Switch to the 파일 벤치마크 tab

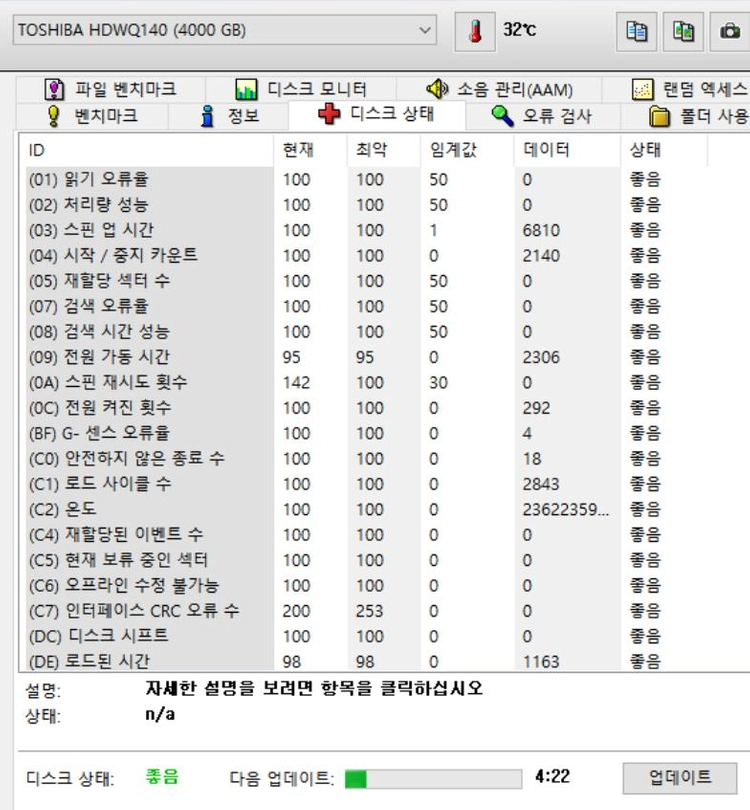(111, 89)
